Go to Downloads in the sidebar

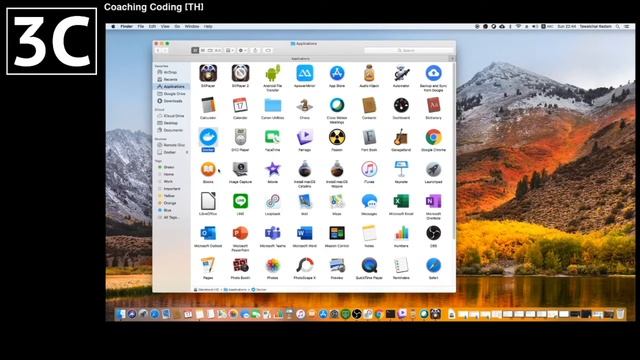tap(171, 101)
